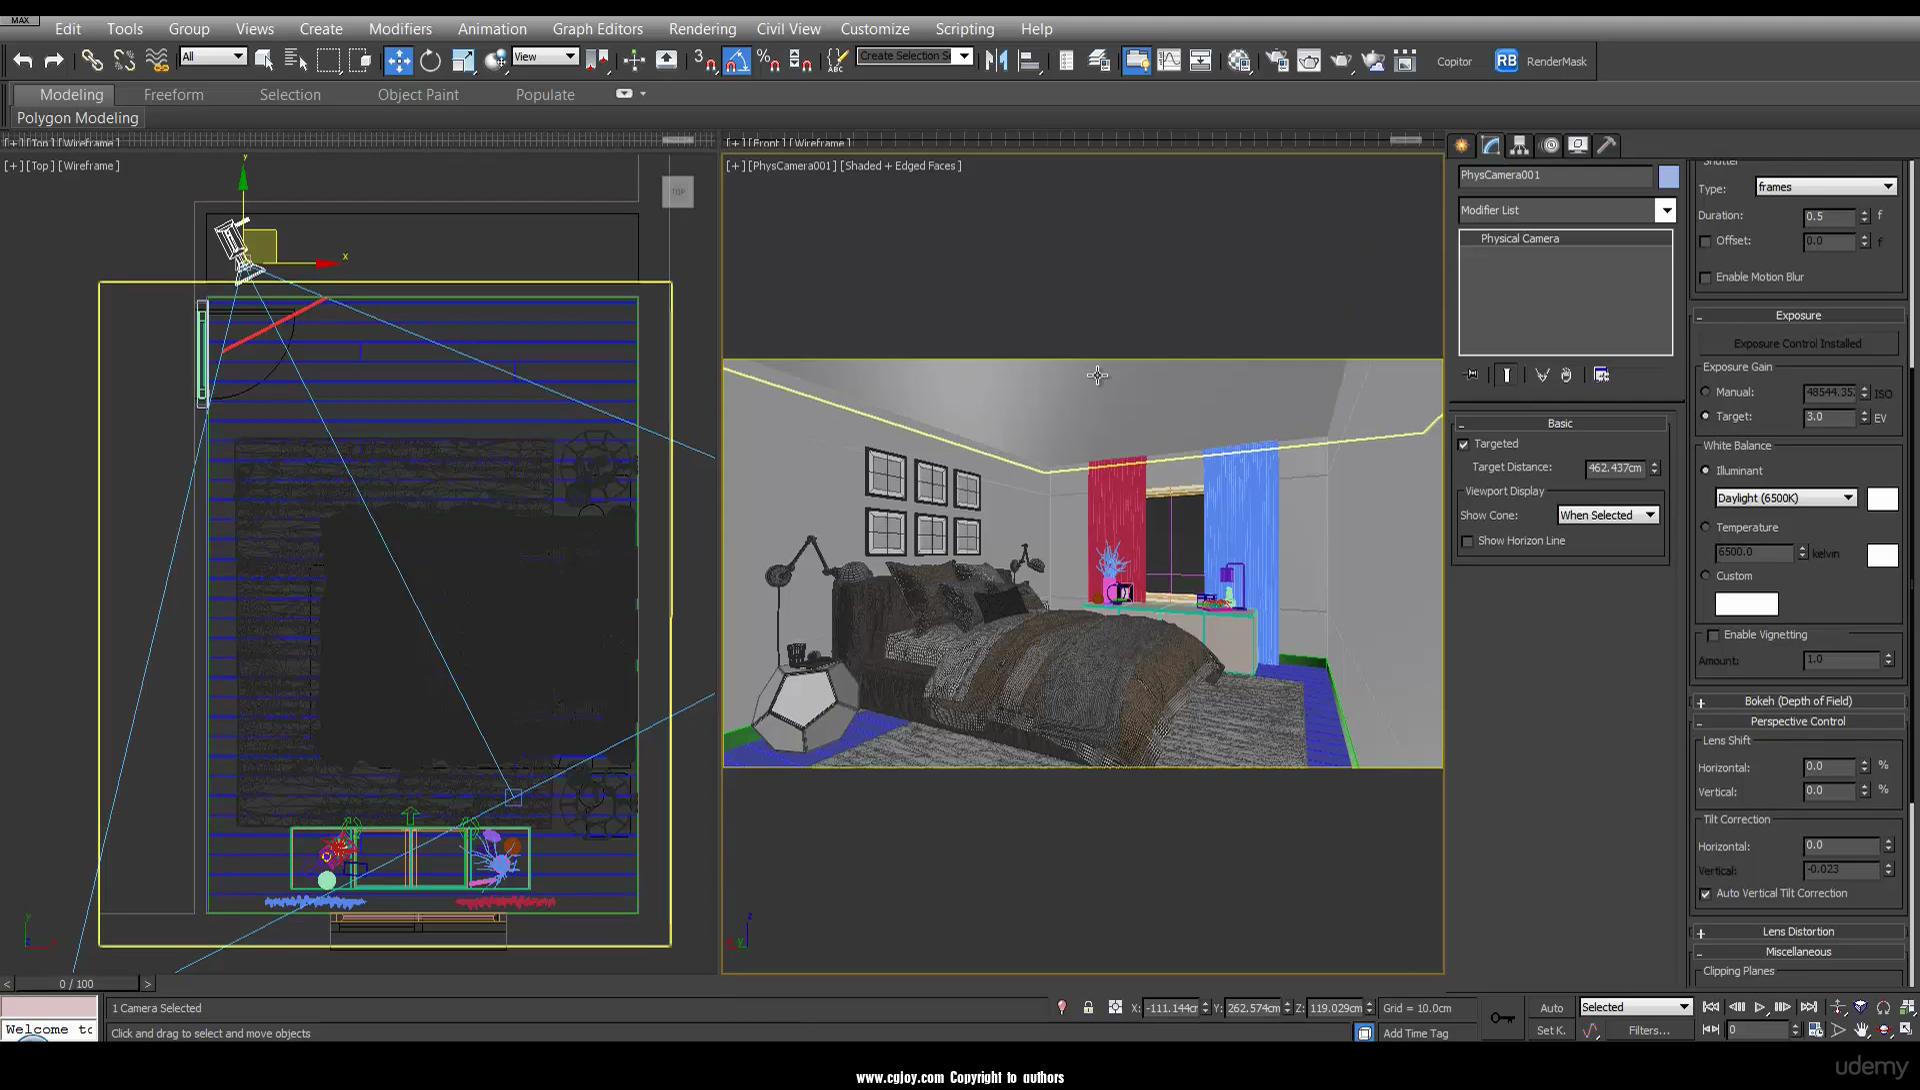Expand the Bokeh Depth of Field section
The width and height of the screenshot is (1920, 1090).
point(1702,700)
